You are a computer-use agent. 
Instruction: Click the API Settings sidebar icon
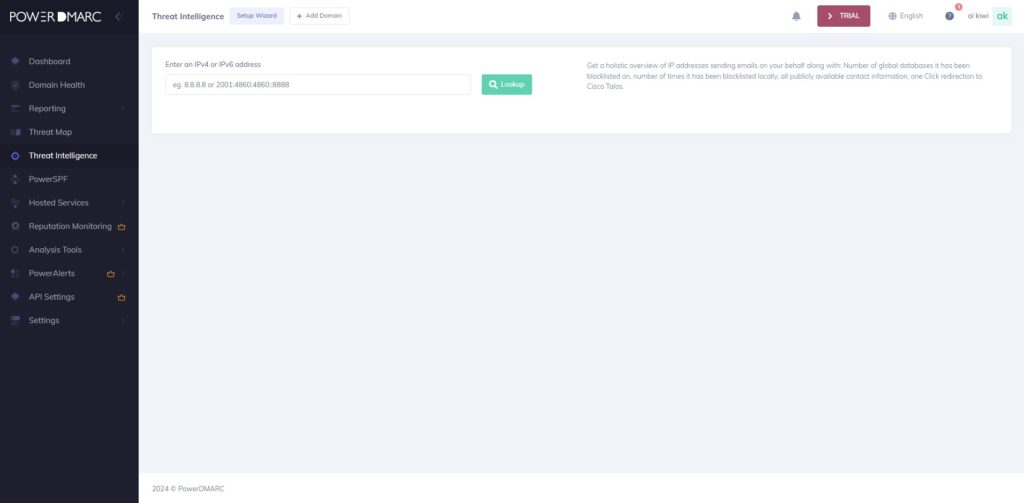(15, 297)
